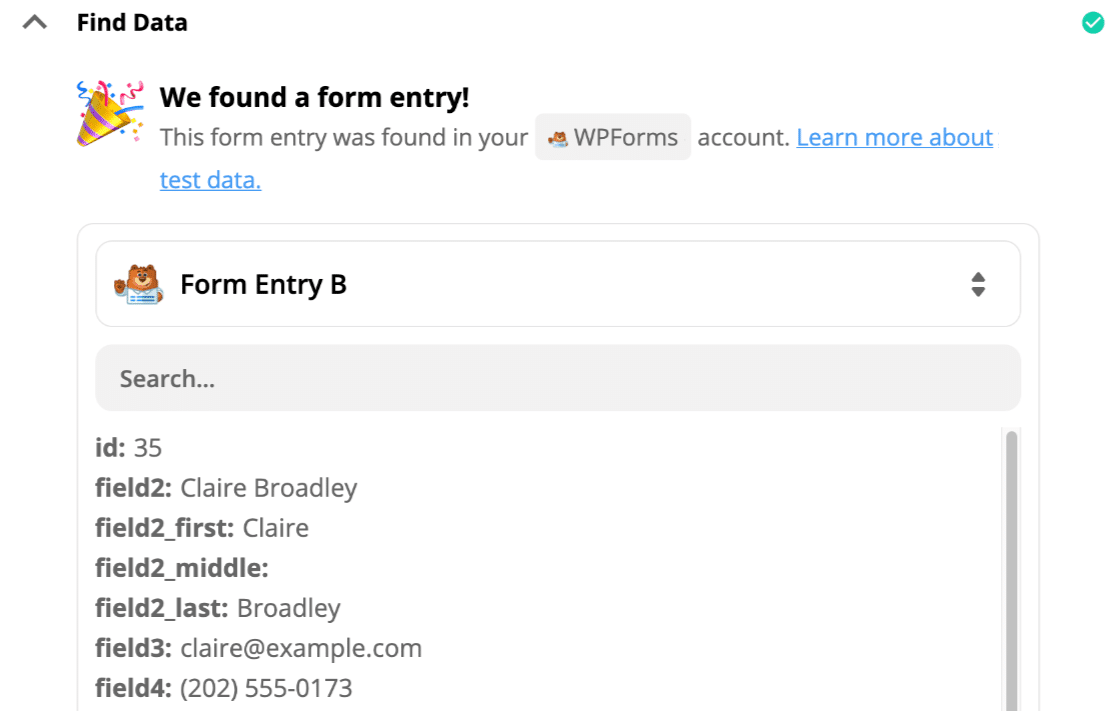
Task: Select the field3 email address row
Action: 258,648
